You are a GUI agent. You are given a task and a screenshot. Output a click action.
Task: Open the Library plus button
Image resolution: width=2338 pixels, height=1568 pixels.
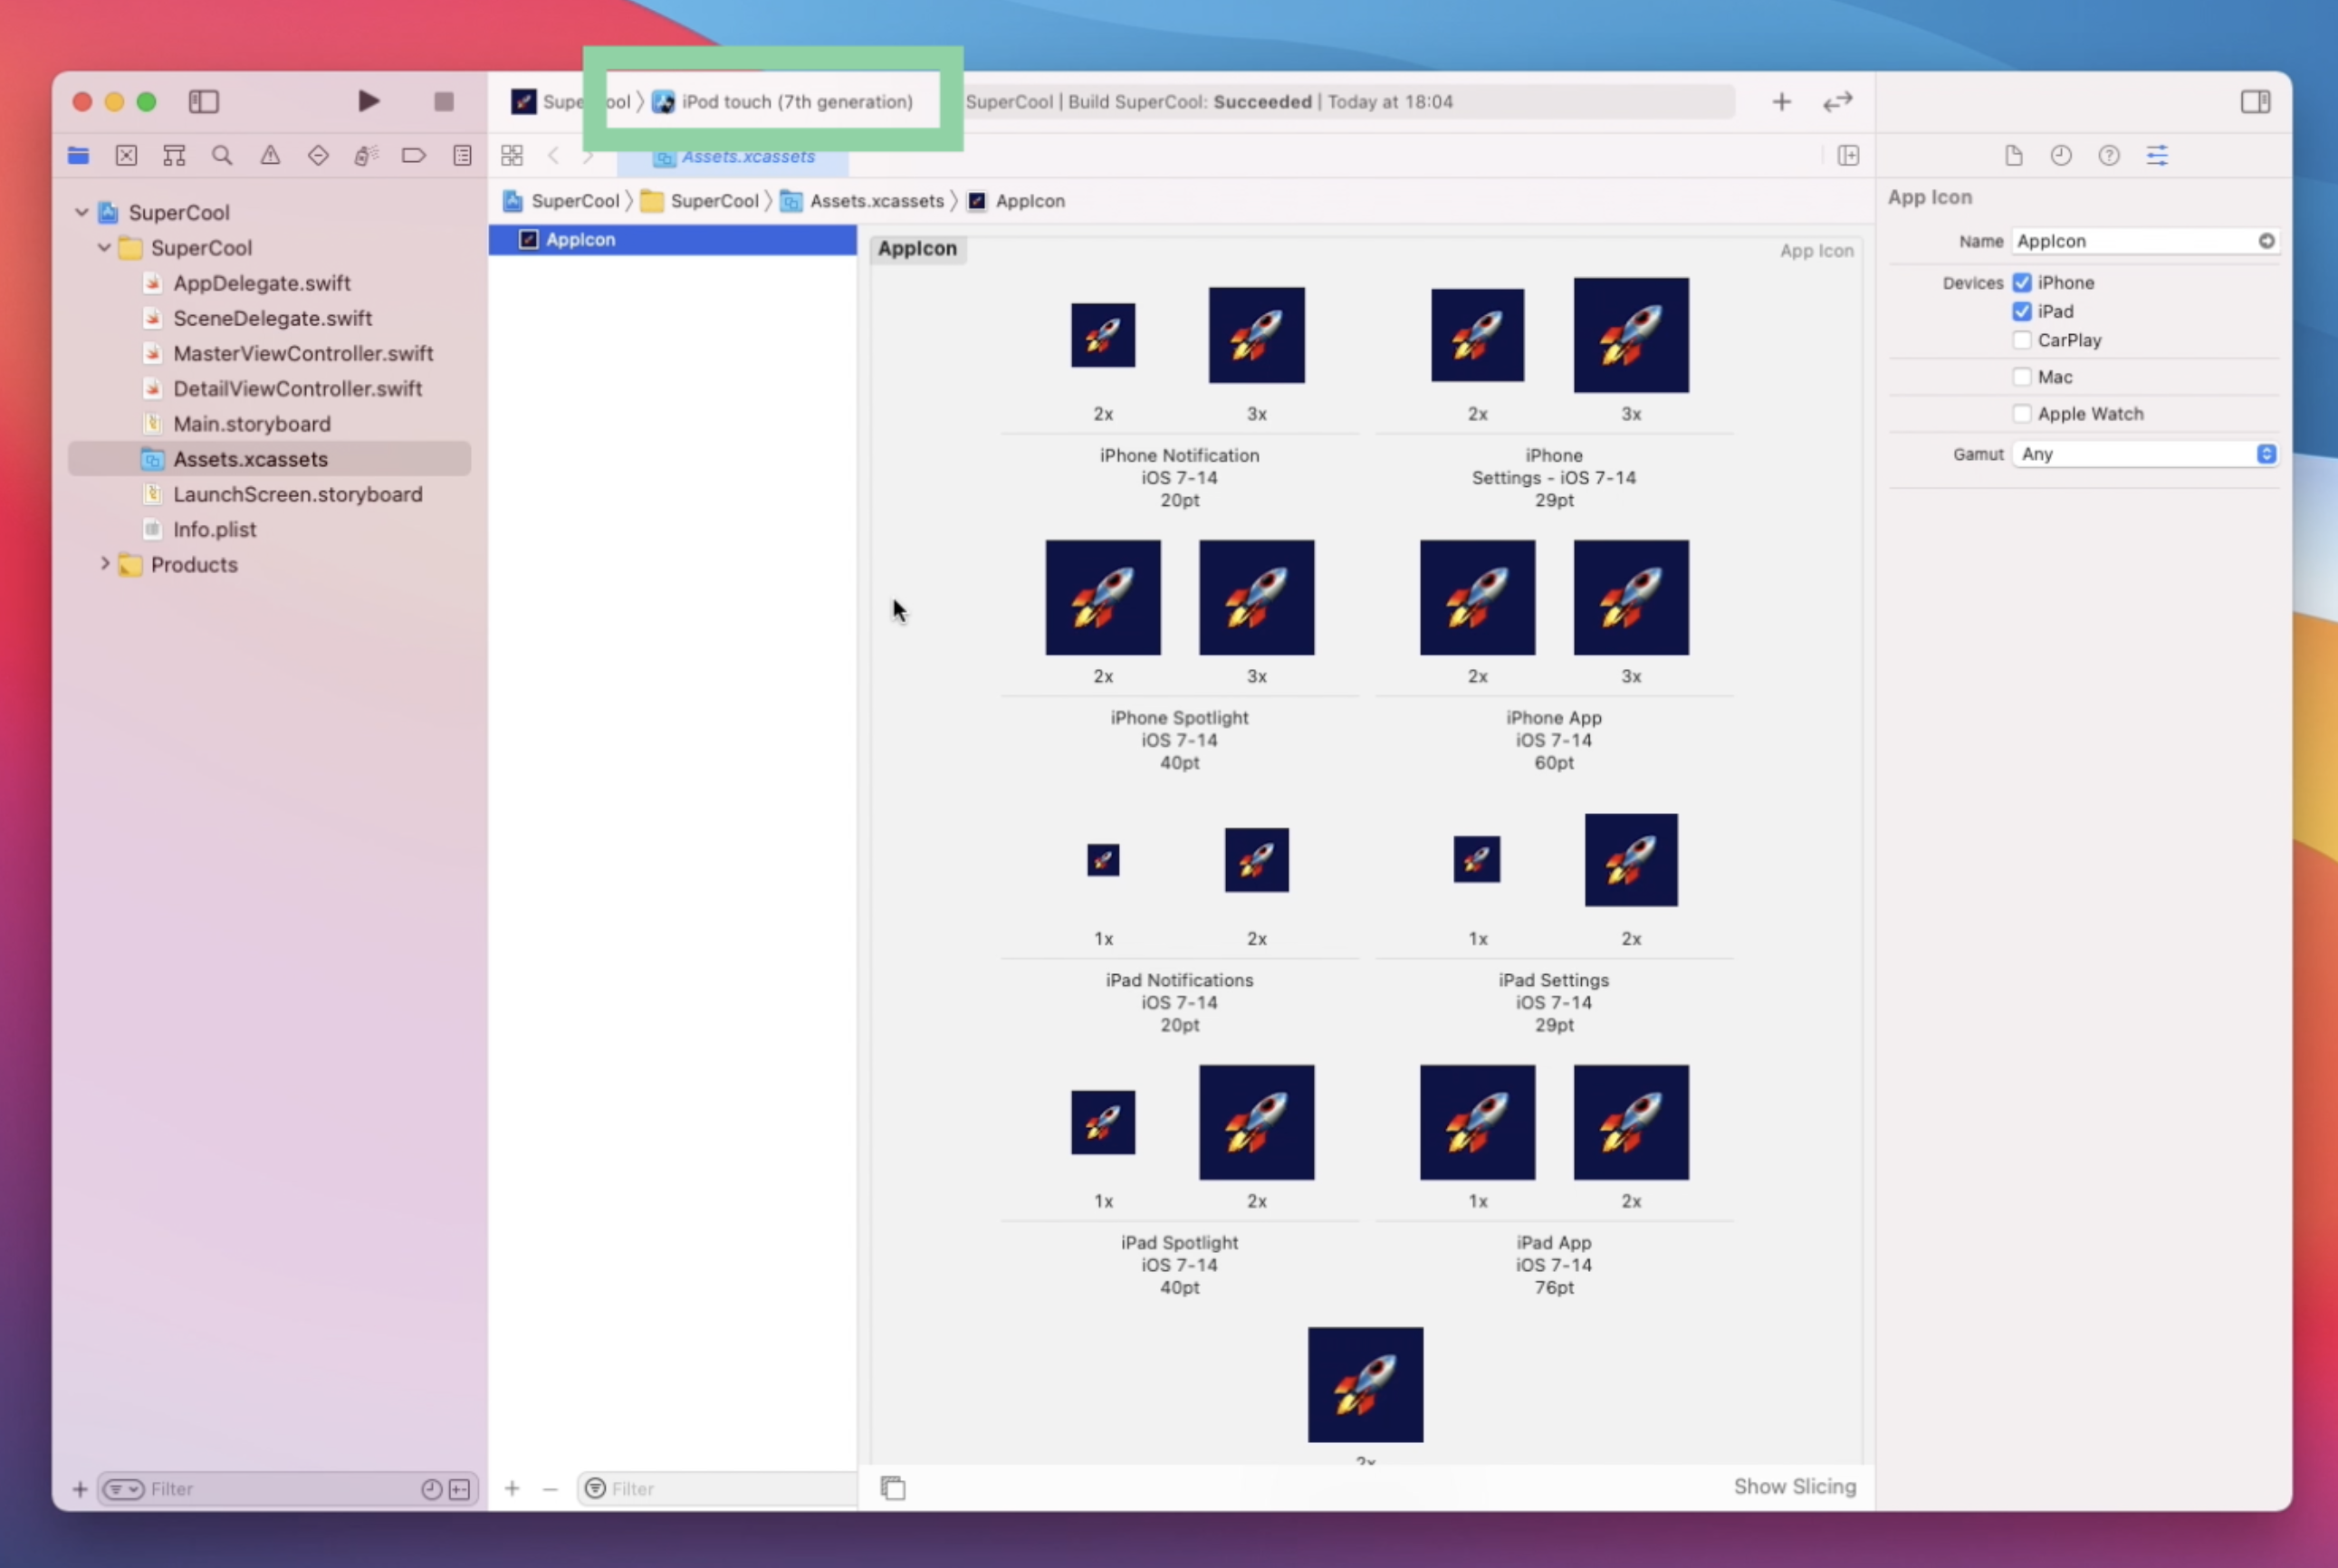(x=1781, y=101)
